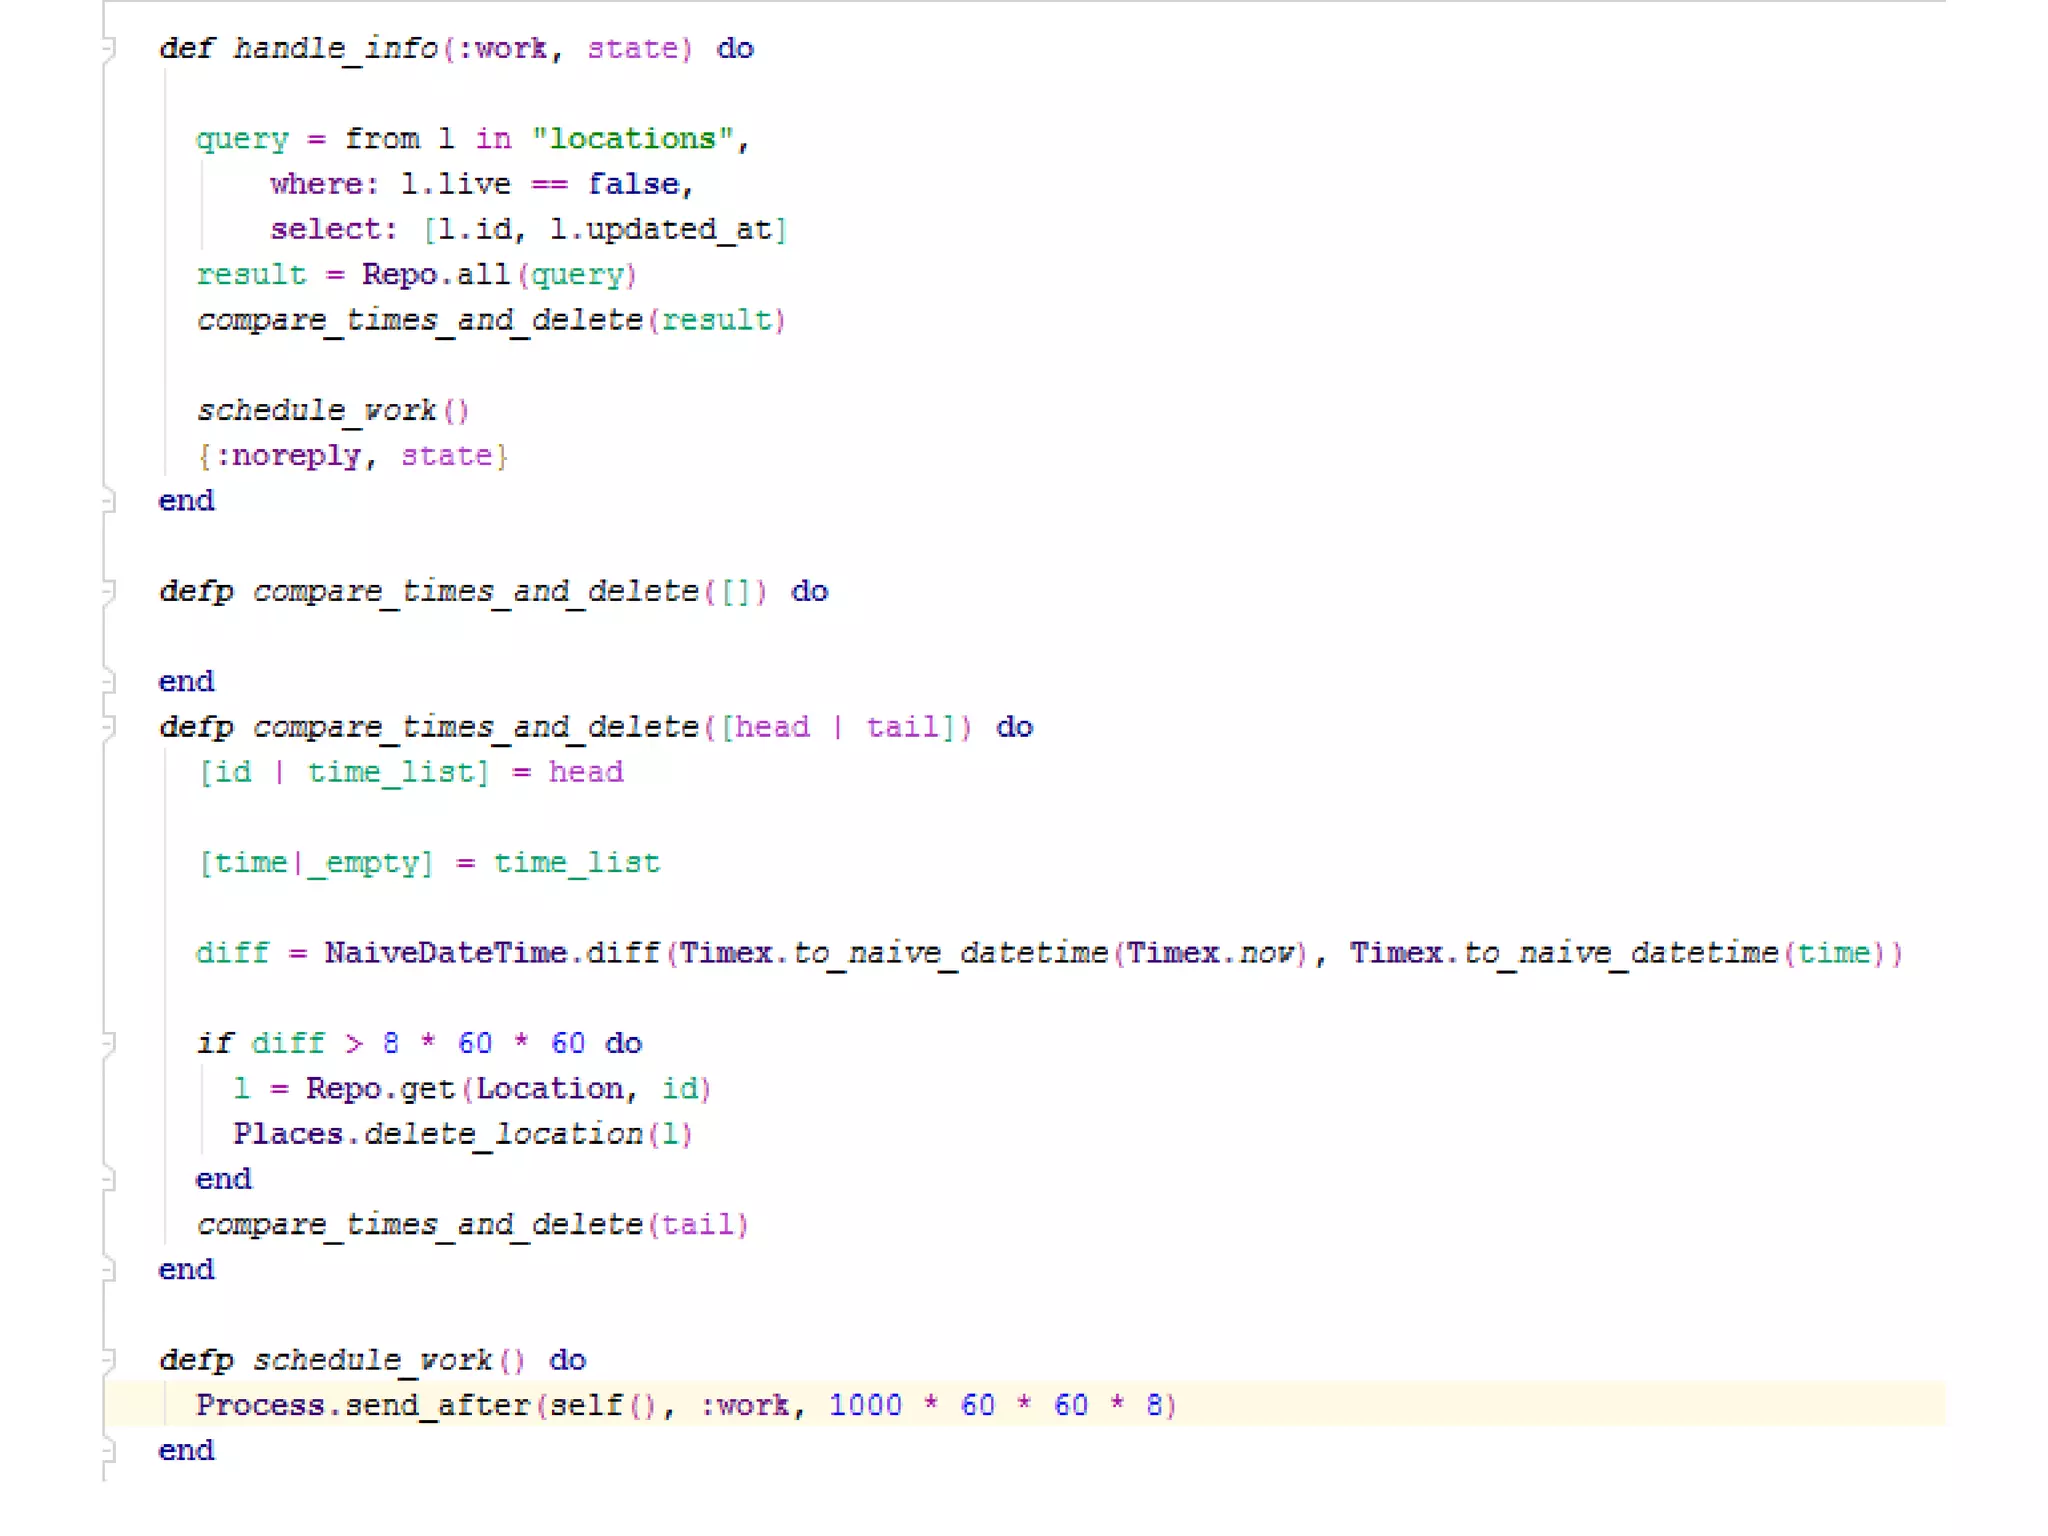Viewport: 2048px width, 1536px height.
Task: Click the {:noreply, state} tuple
Action: [353, 456]
